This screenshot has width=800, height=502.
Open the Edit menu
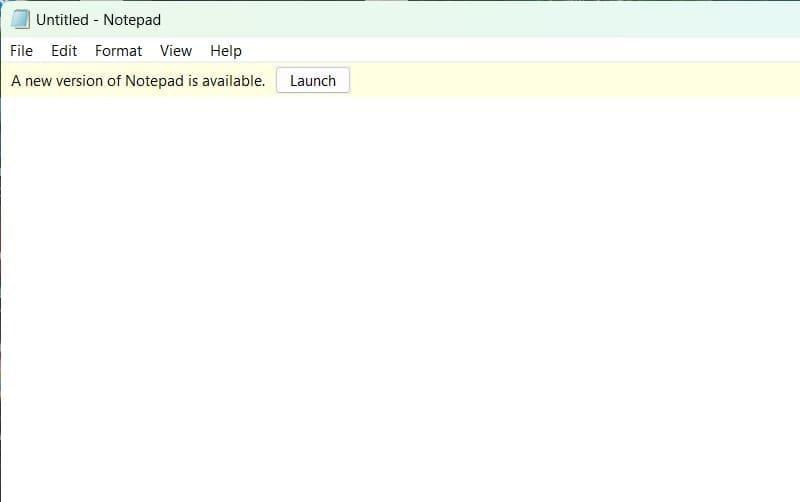click(64, 51)
